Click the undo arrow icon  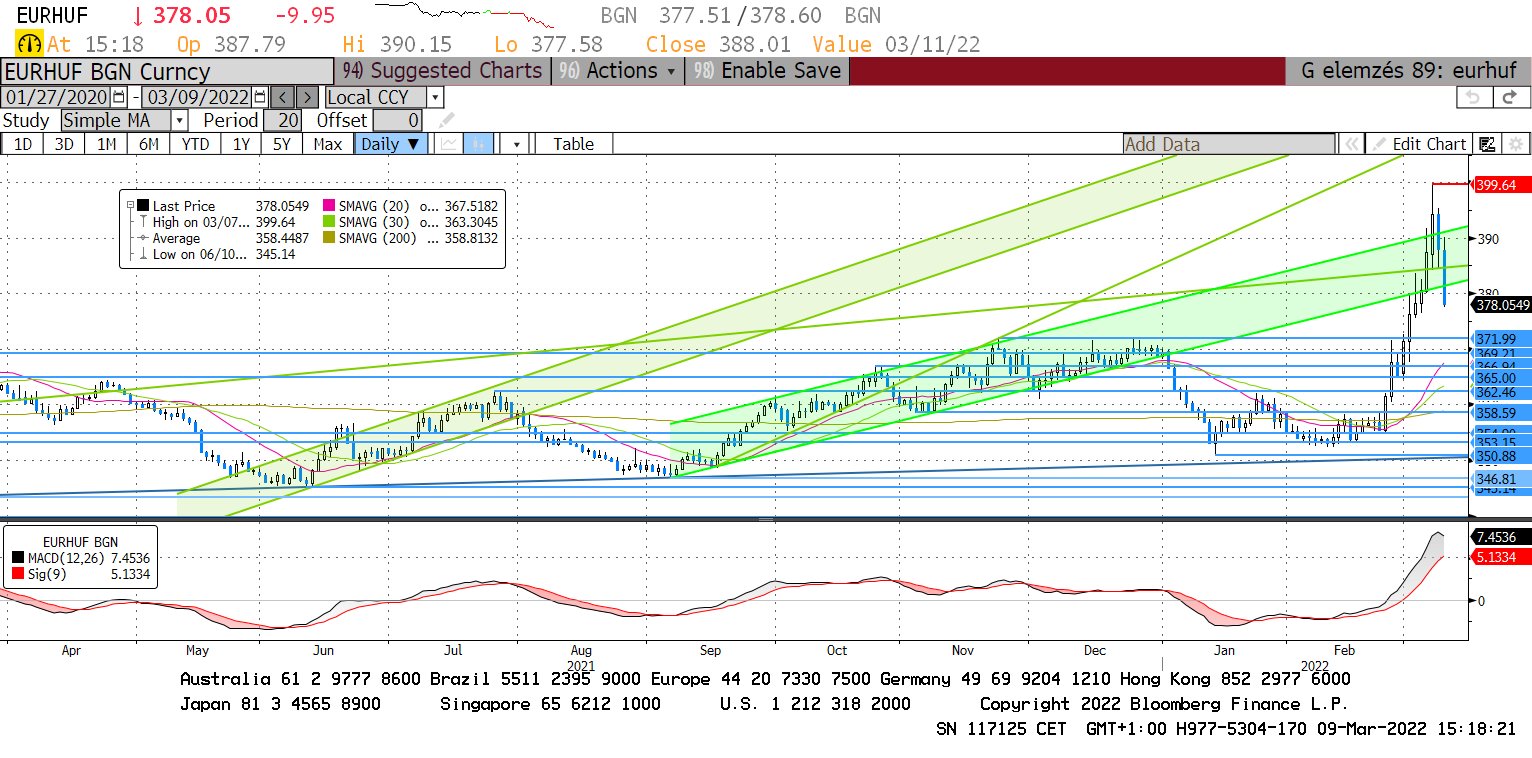tap(1473, 97)
